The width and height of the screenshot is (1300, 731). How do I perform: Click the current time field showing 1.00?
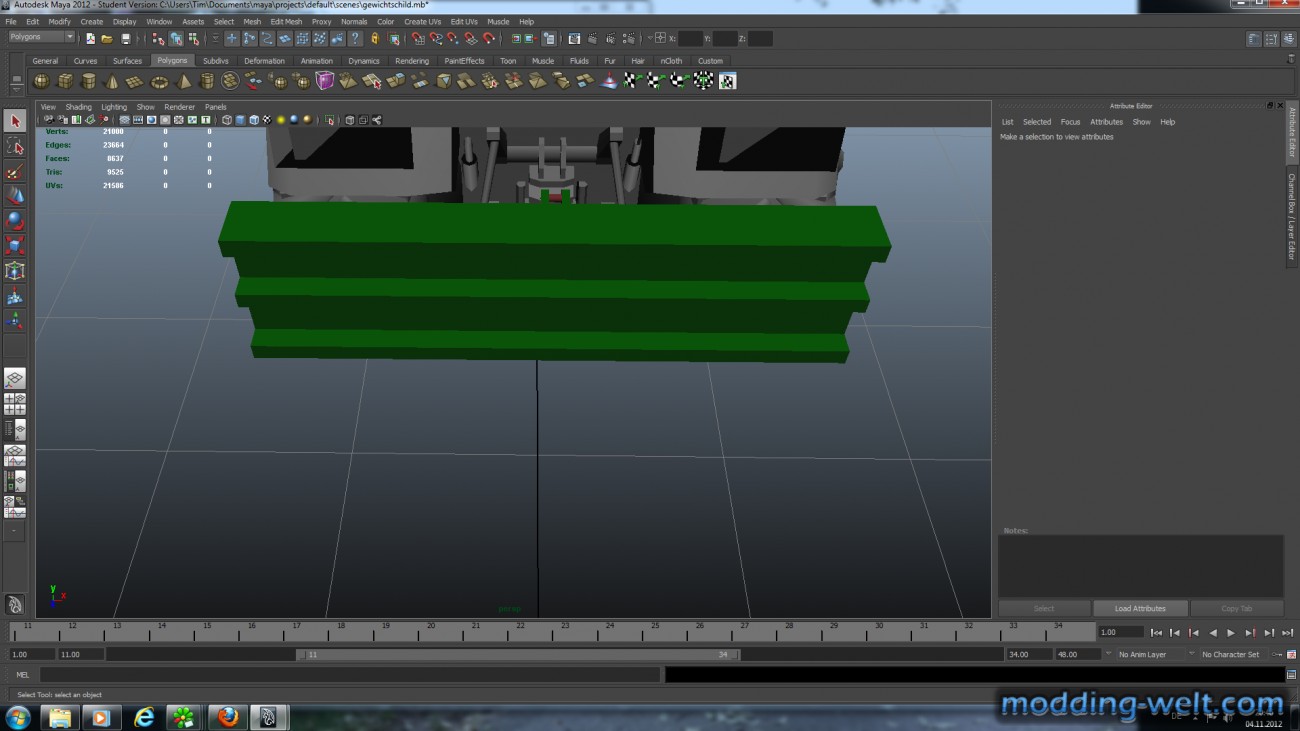click(1121, 632)
